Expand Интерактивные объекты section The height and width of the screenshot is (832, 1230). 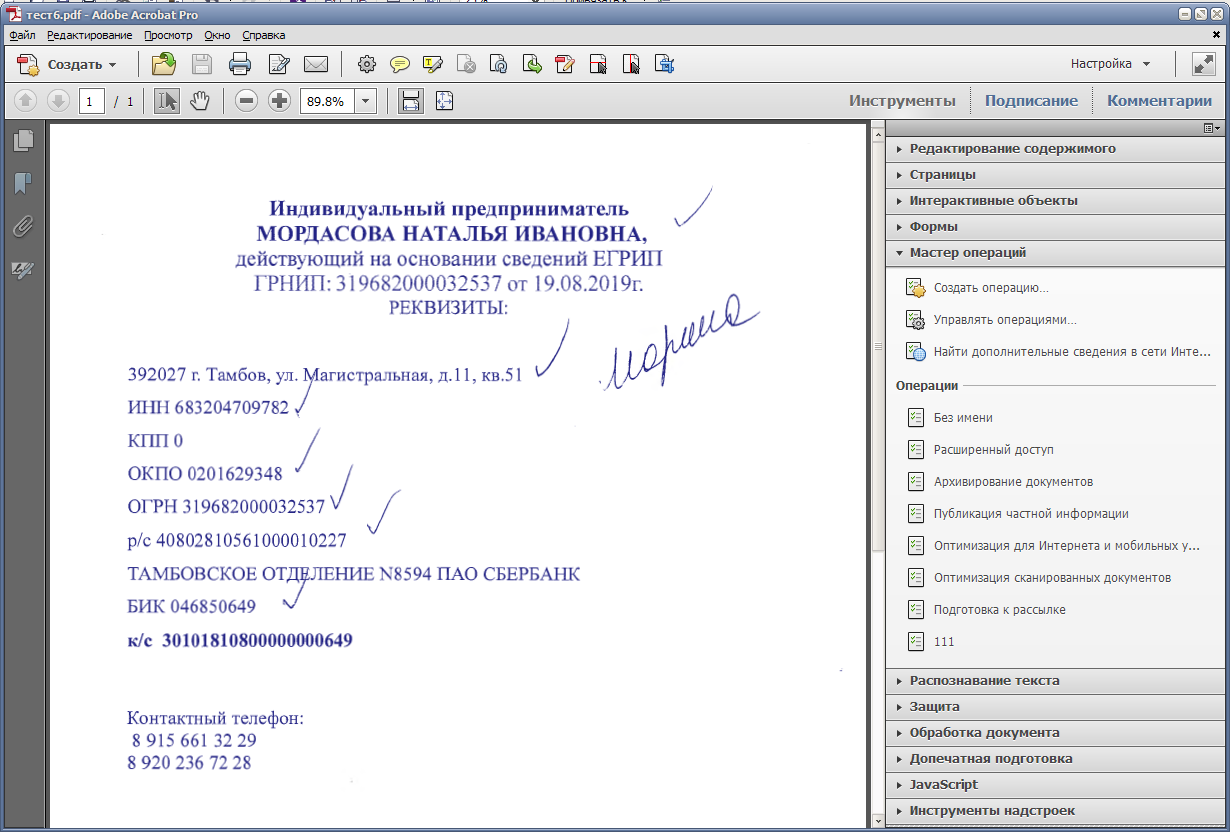1054,201
